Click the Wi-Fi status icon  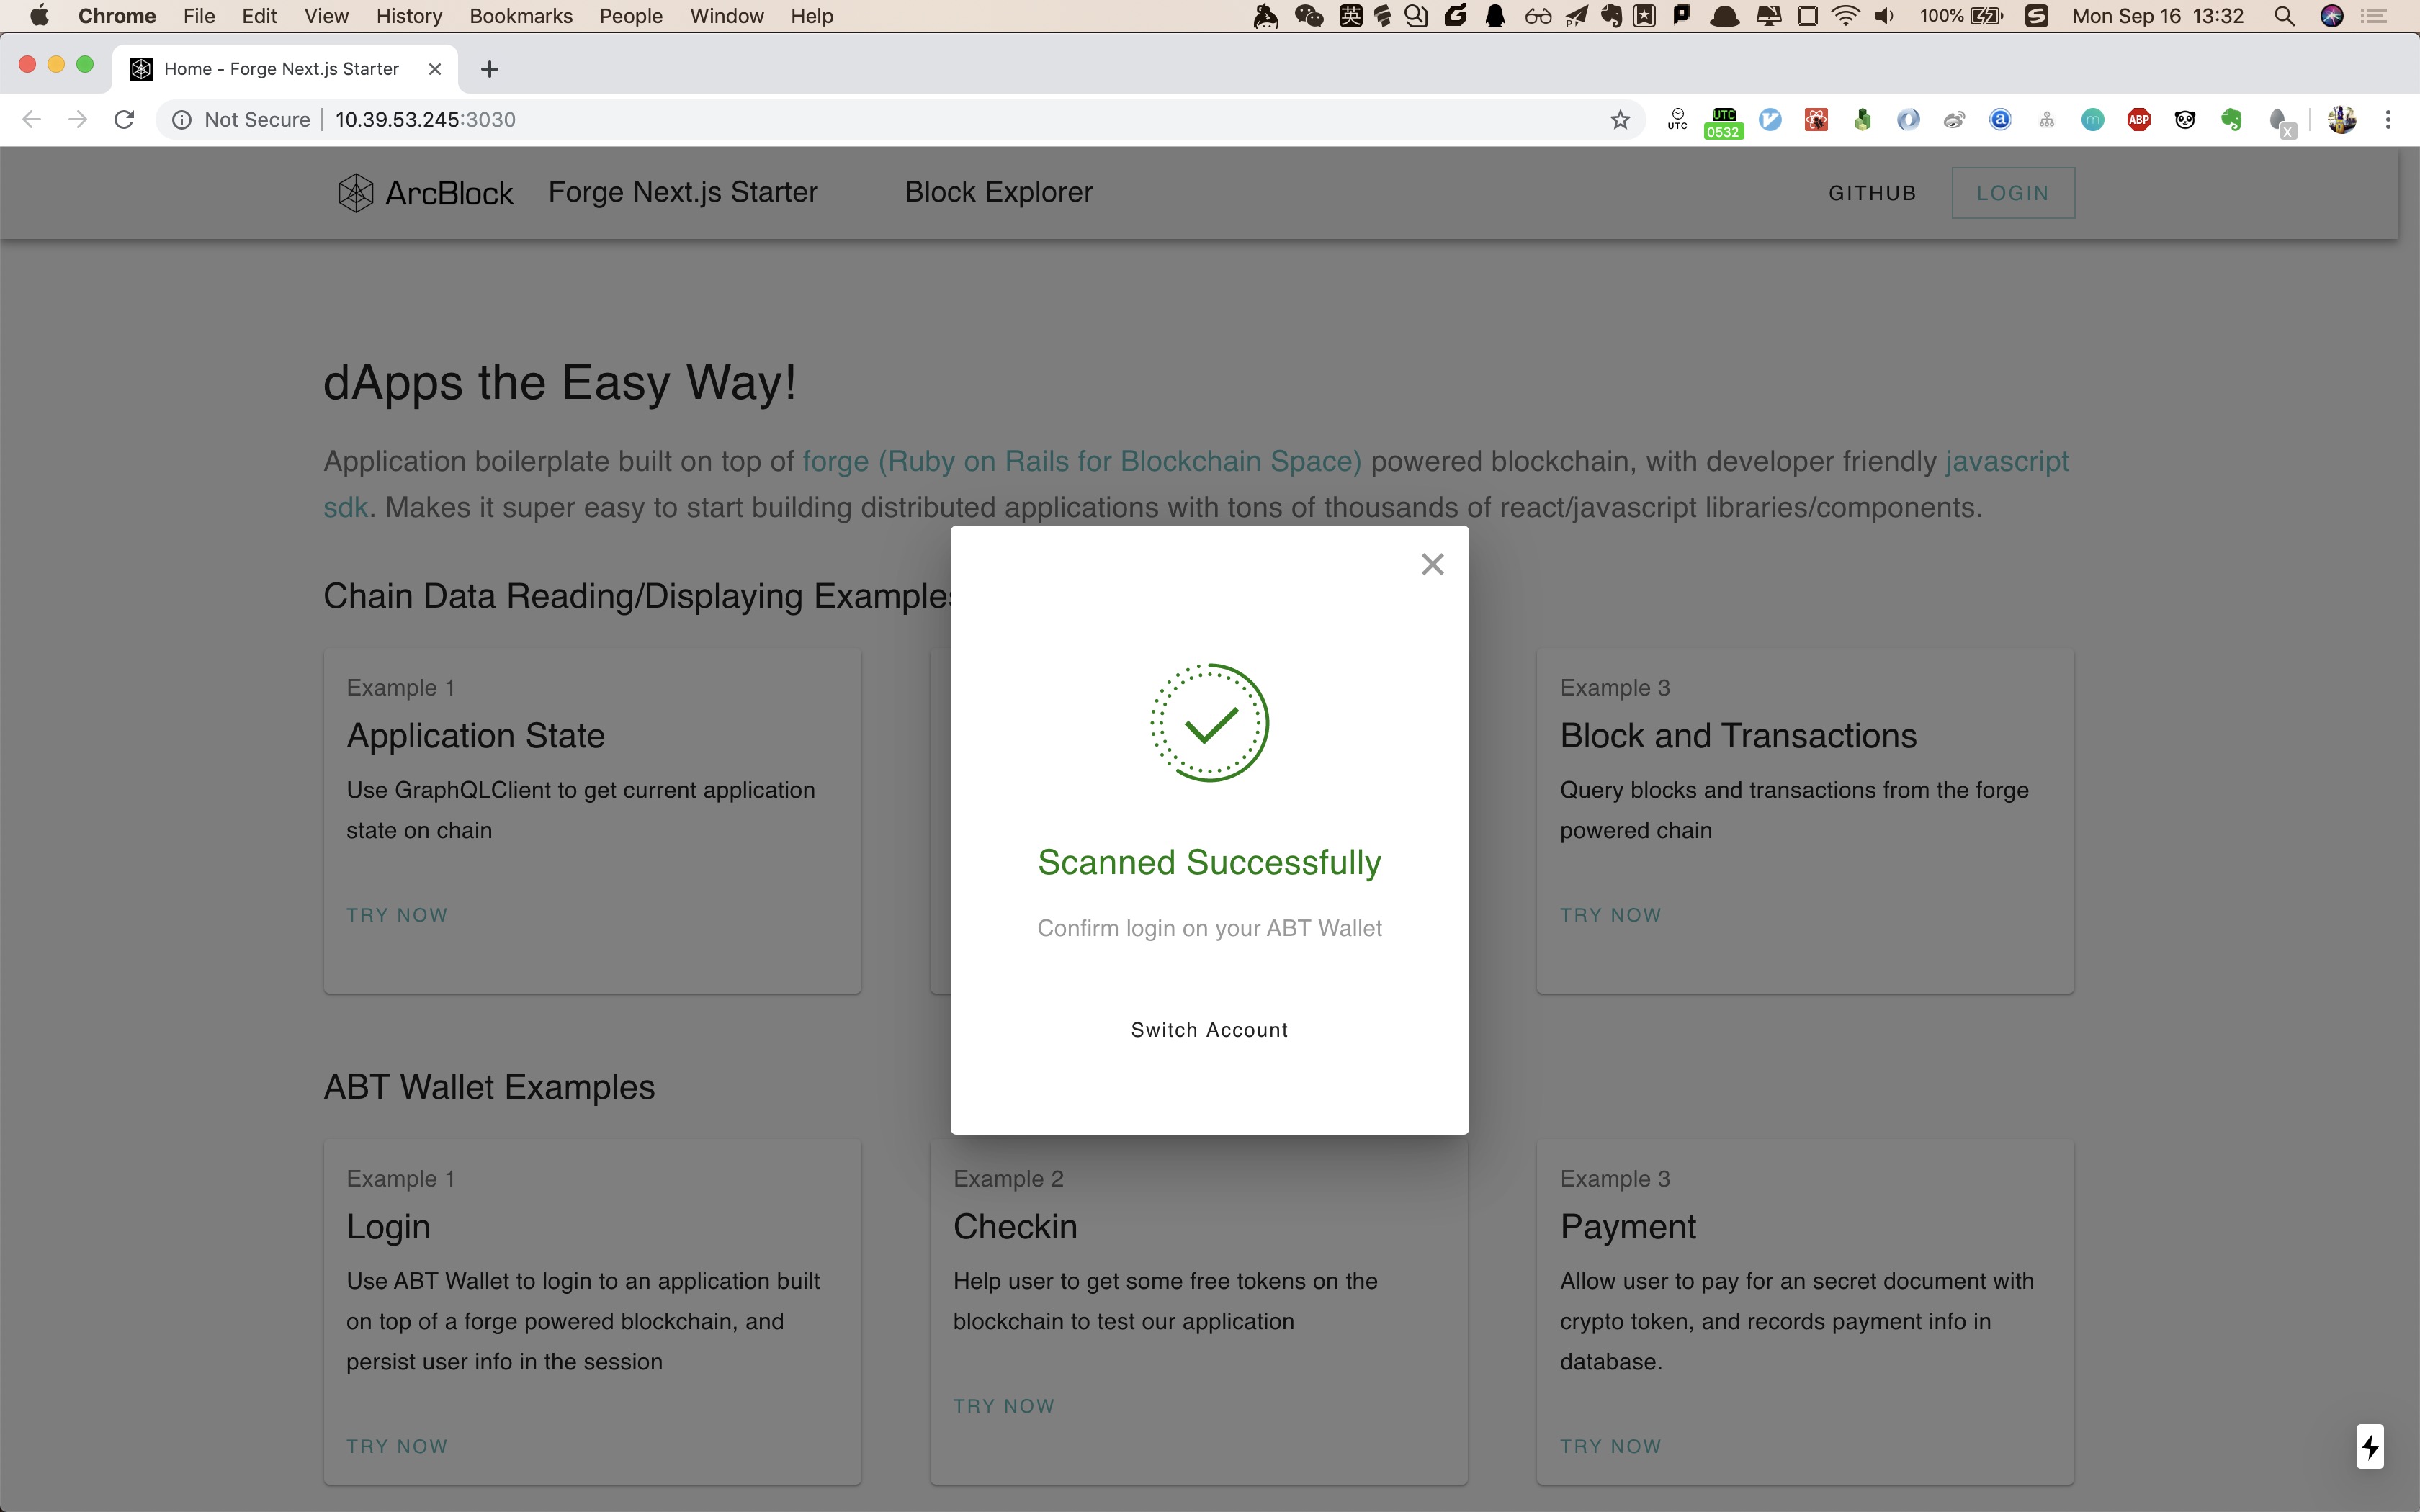click(x=1845, y=16)
